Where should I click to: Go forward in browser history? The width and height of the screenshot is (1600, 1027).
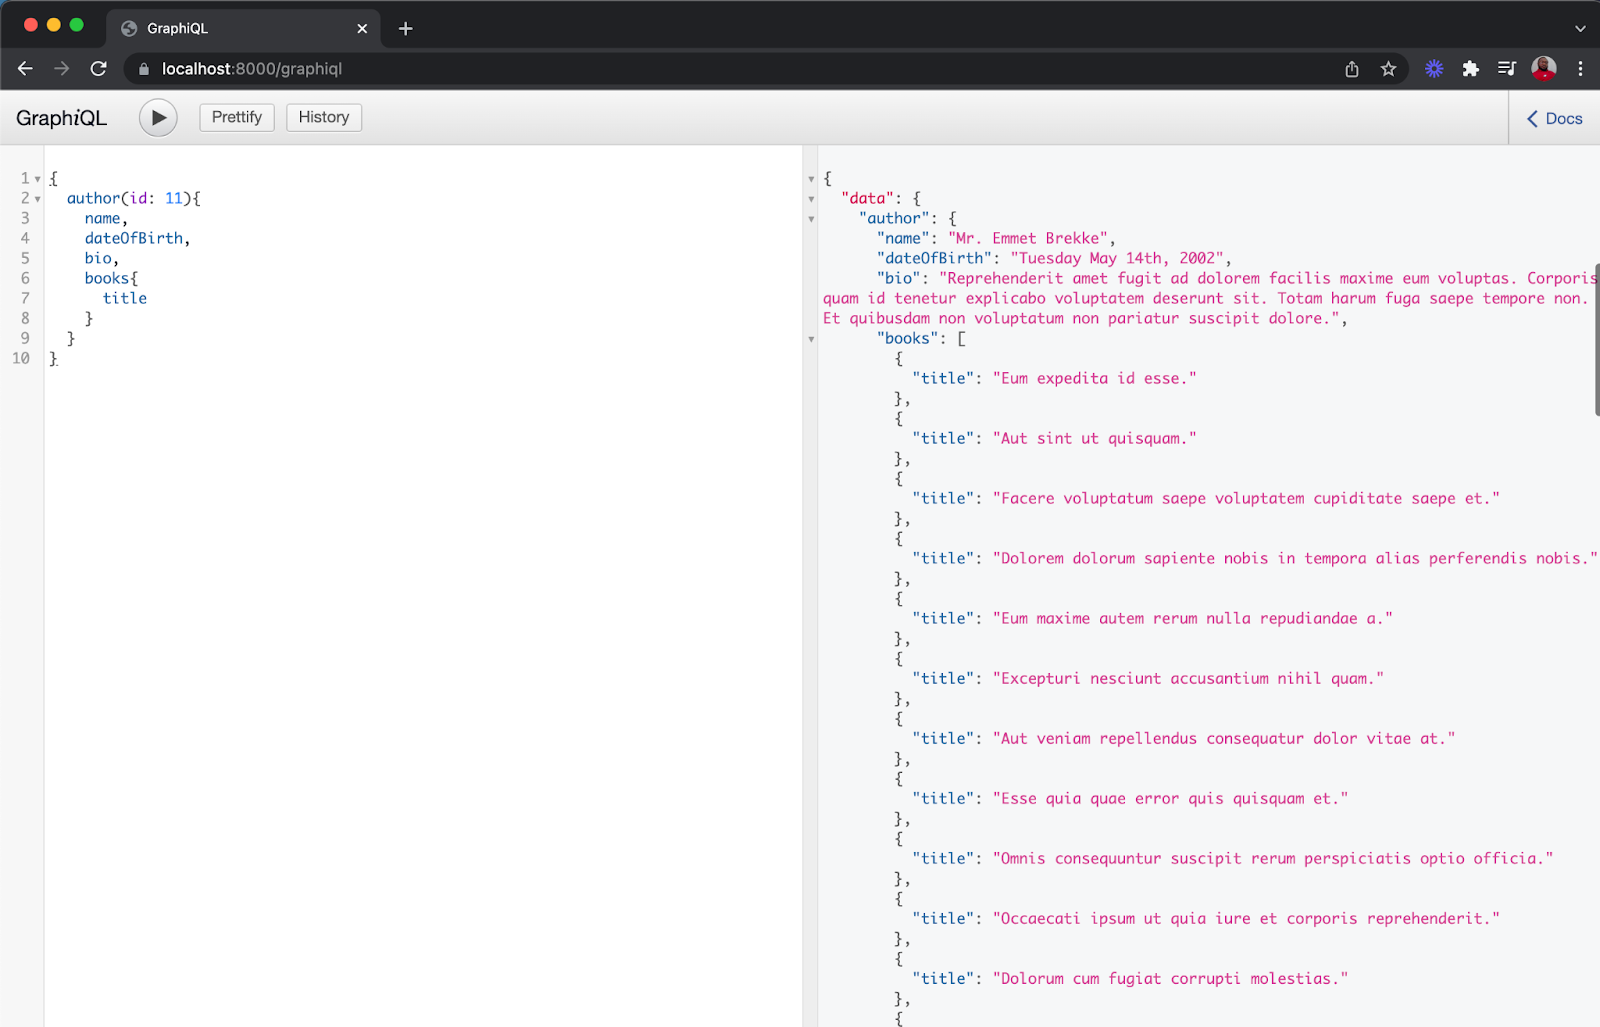click(x=62, y=69)
